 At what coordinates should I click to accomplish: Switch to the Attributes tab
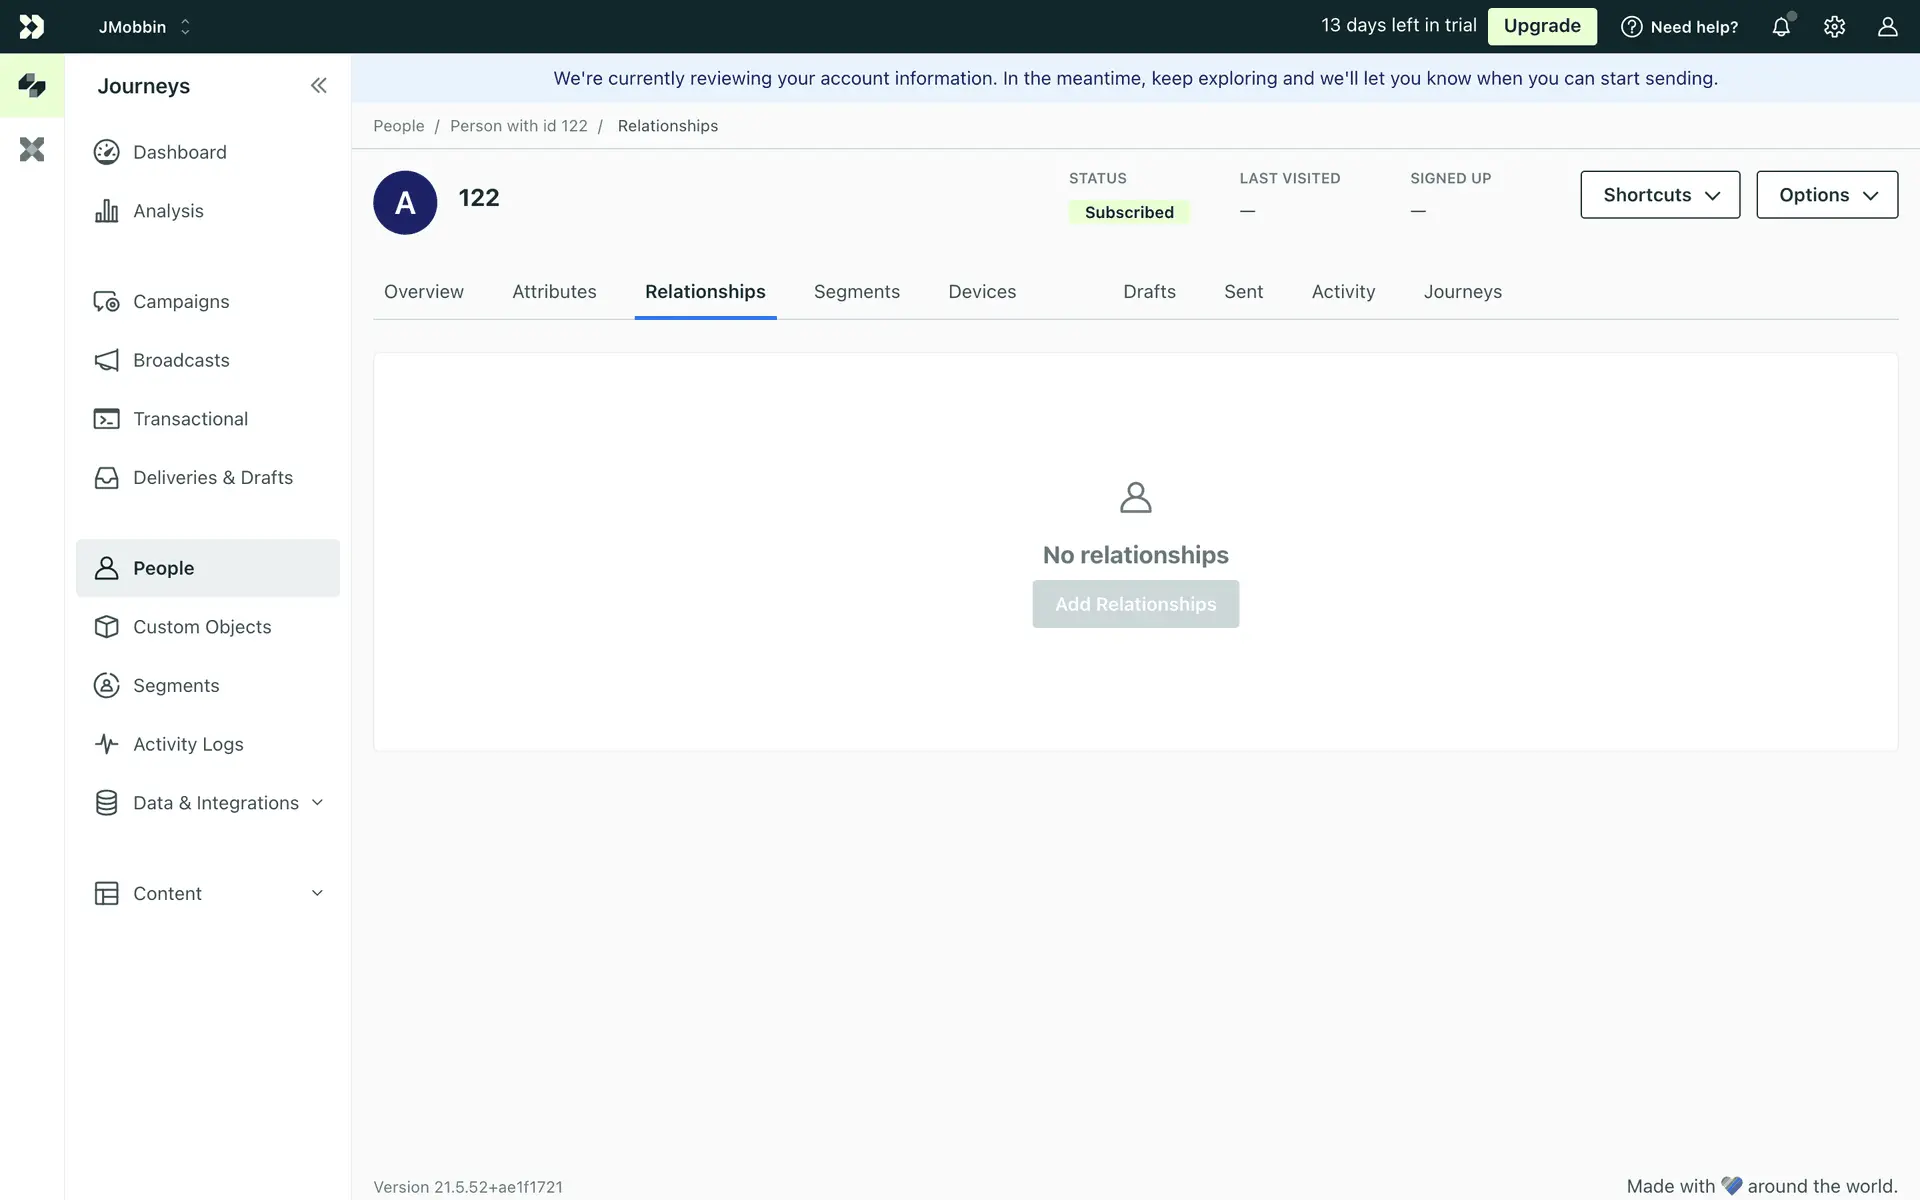point(554,292)
